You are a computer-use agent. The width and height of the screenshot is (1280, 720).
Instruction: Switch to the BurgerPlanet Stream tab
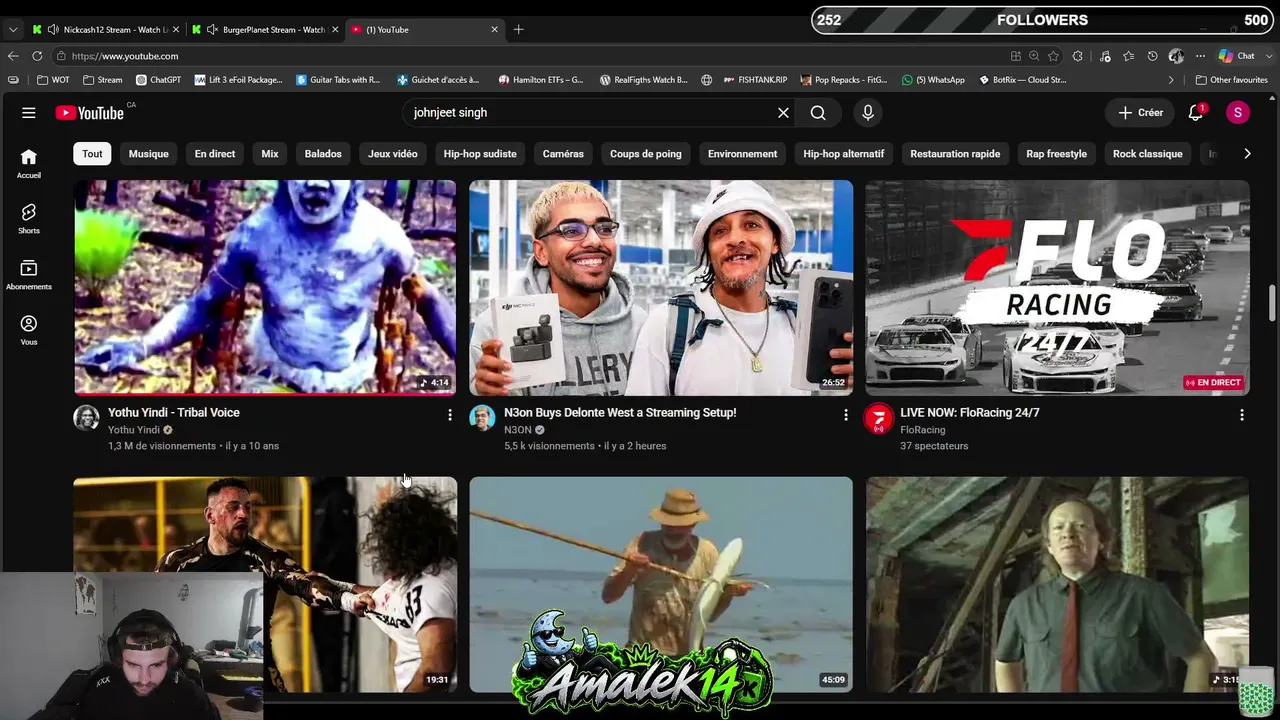click(266, 29)
